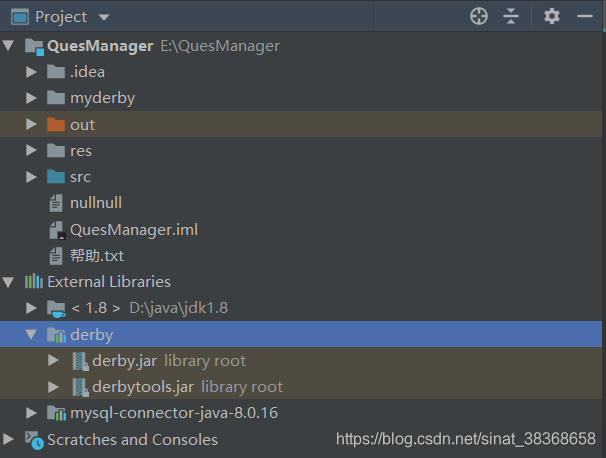Image resolution: width=606 pixels, height=458 pixels.
Task: Expand the myderby folder arrow
Action: coord(31,98)
